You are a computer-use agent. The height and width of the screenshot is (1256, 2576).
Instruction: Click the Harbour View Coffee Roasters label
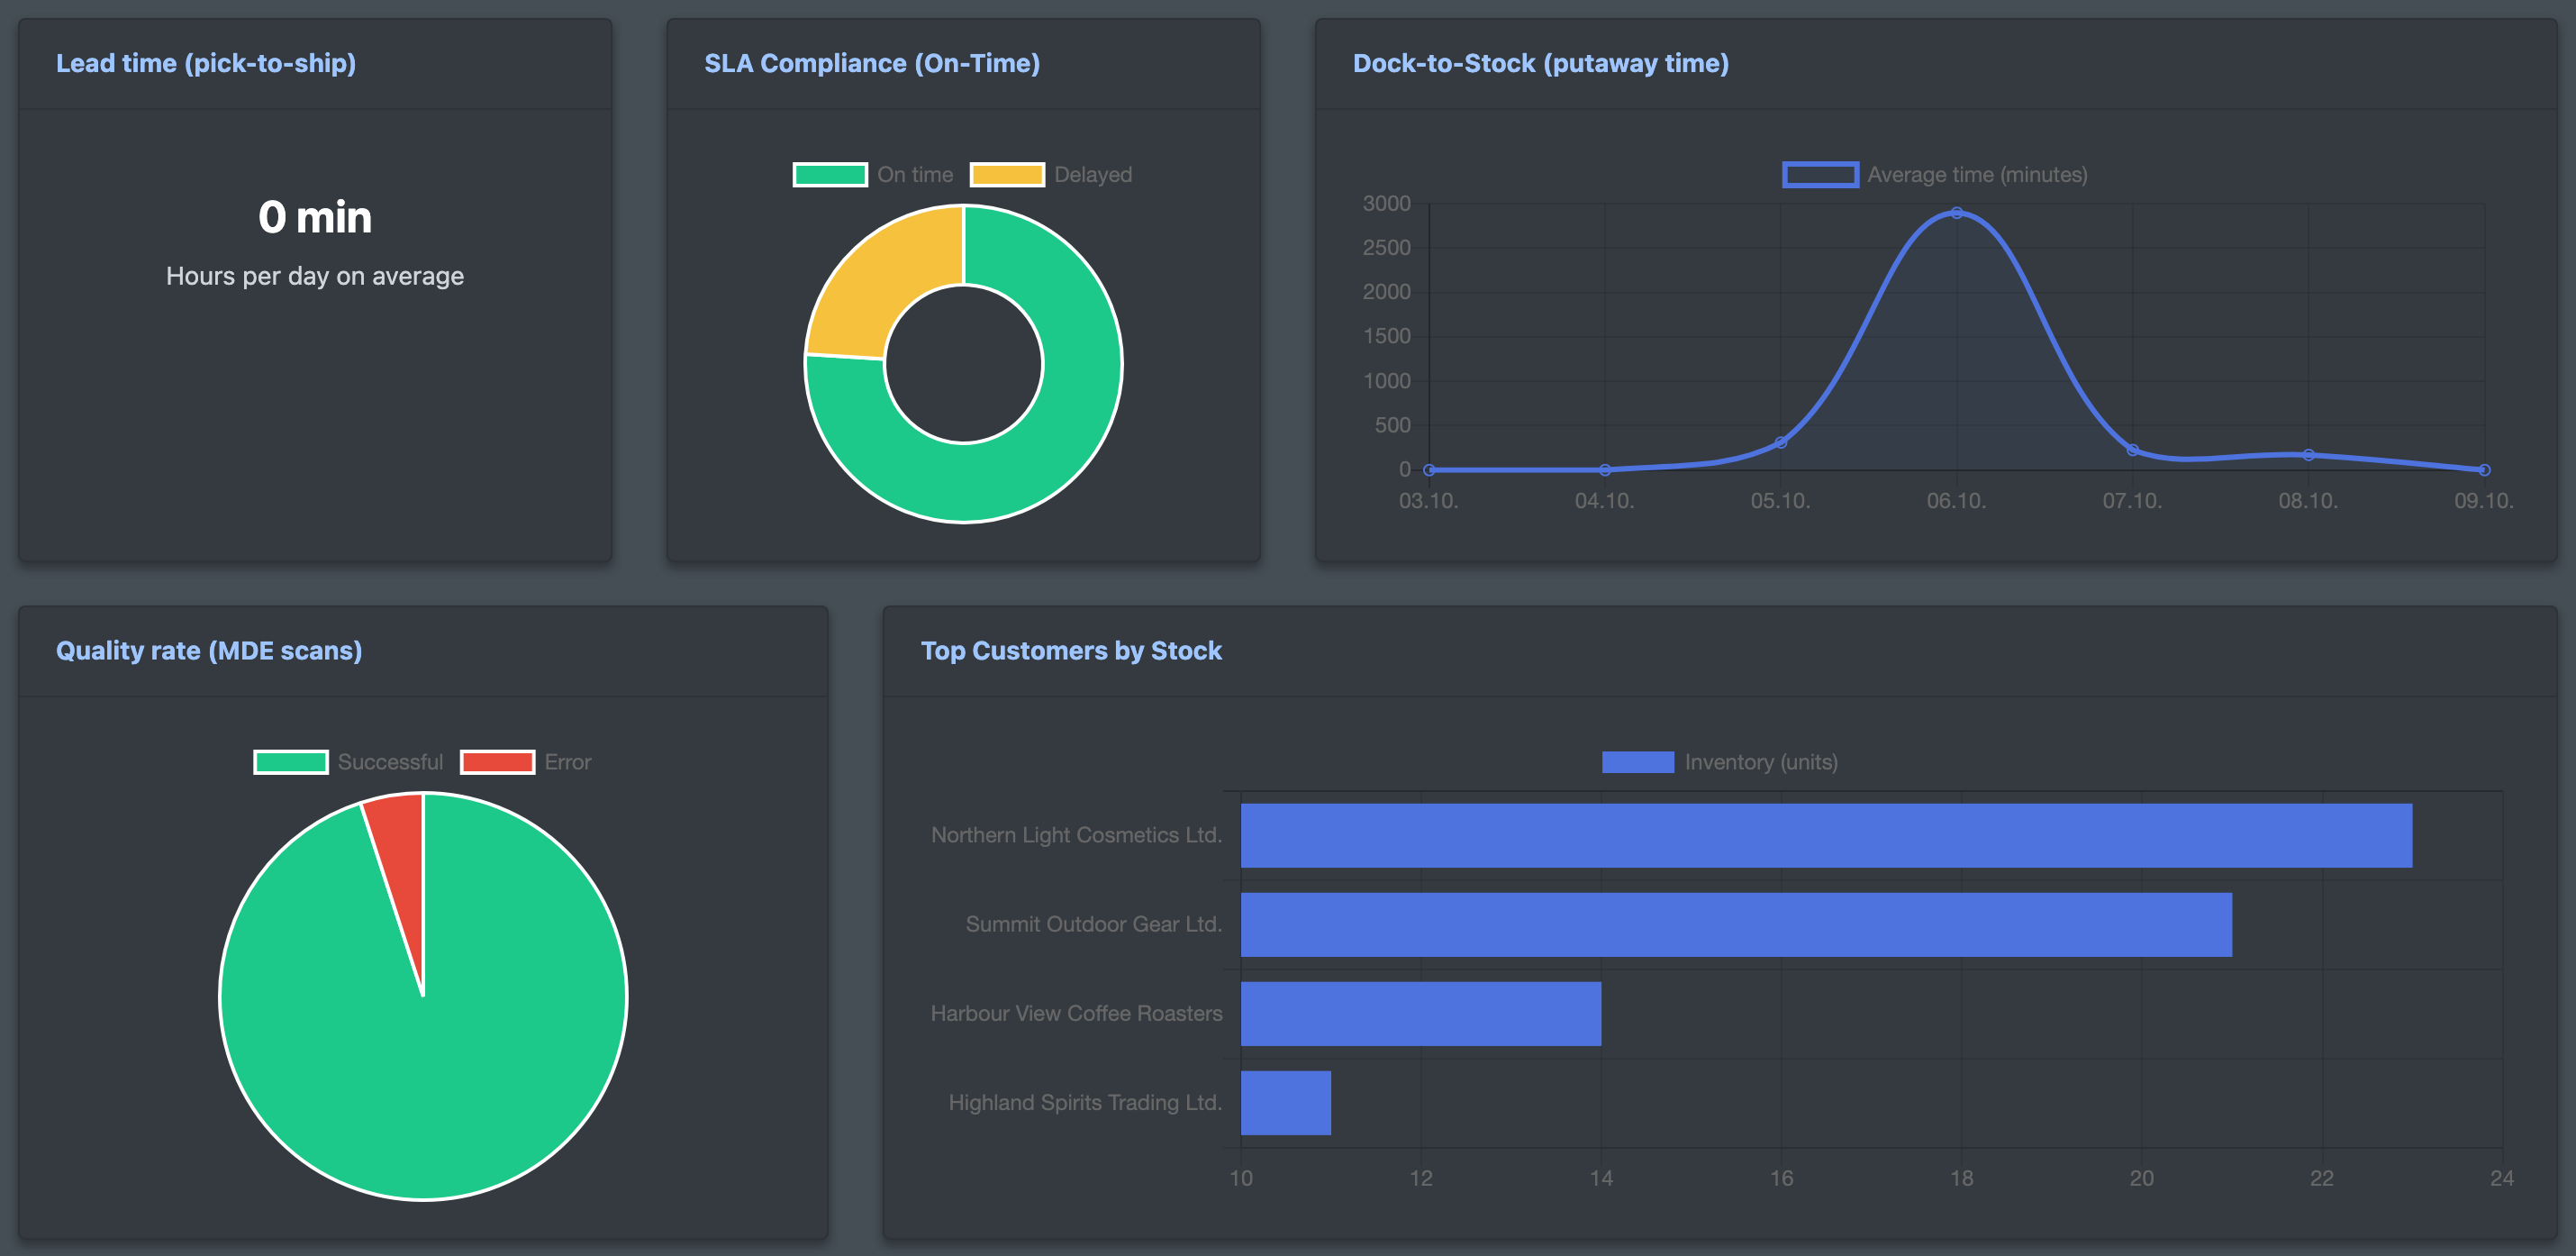click(x=1076, y=1013)
